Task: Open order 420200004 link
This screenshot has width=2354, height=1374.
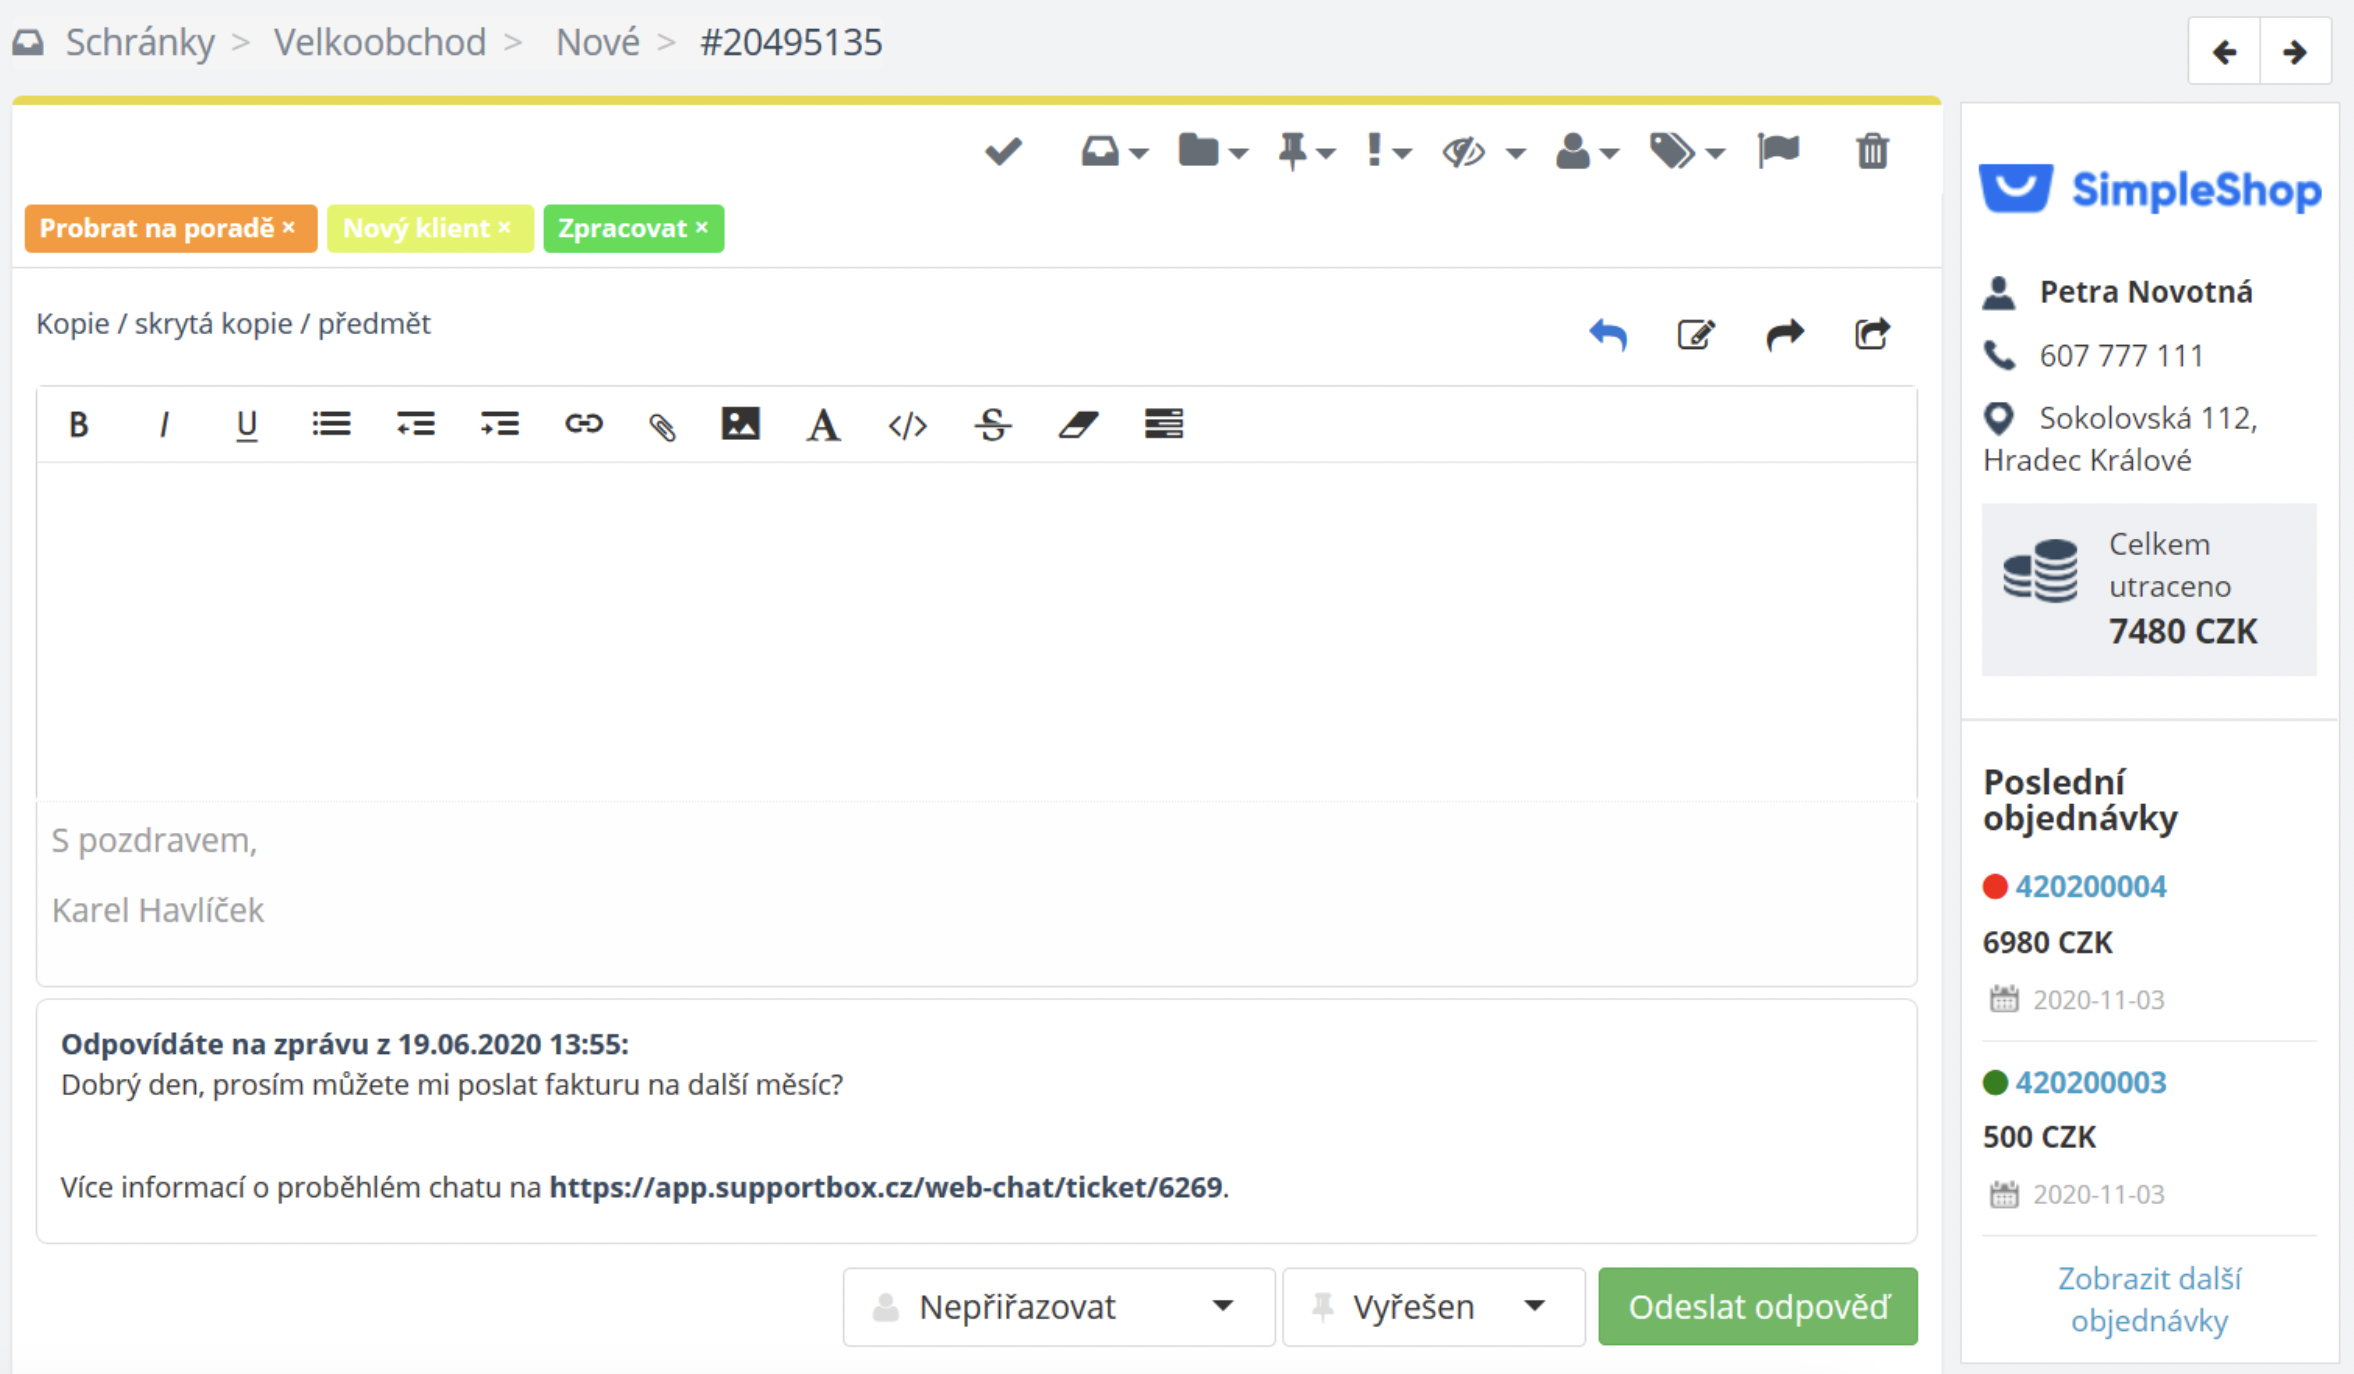Action: click(x=2090, y=886)
